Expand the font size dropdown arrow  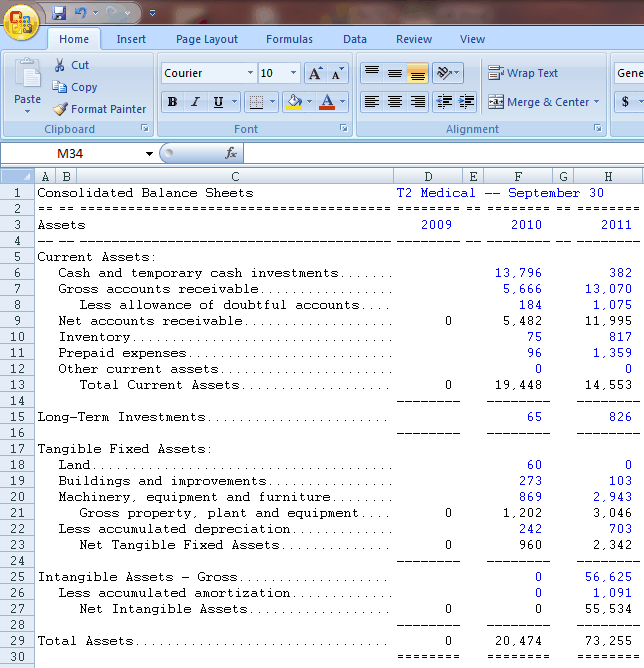293,73
